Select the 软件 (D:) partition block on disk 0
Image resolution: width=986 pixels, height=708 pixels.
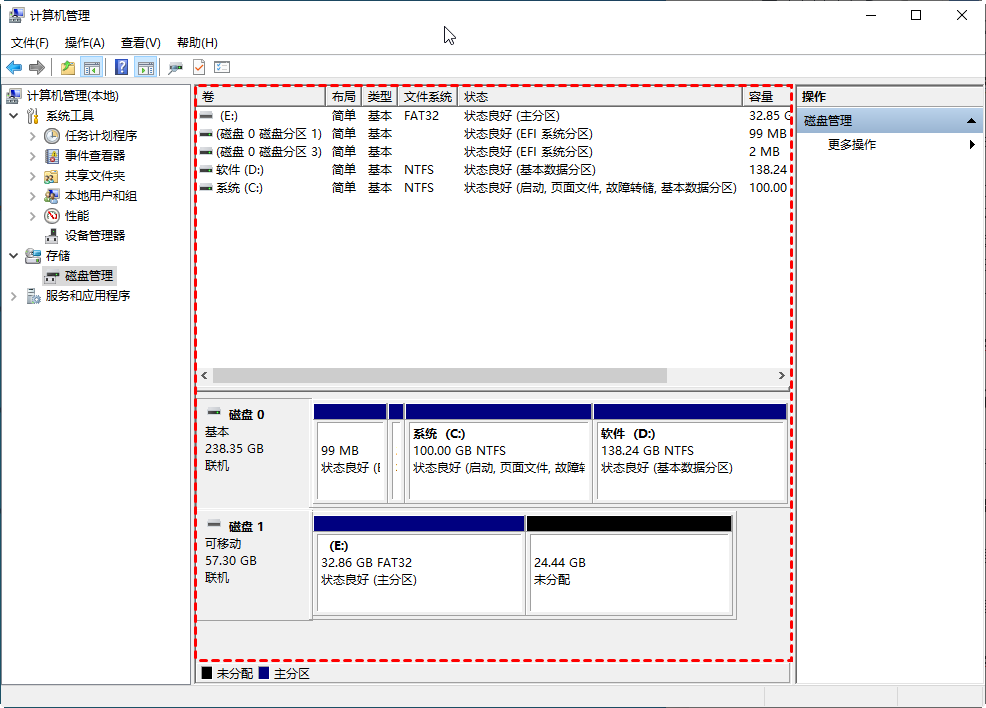click(690, 453)
